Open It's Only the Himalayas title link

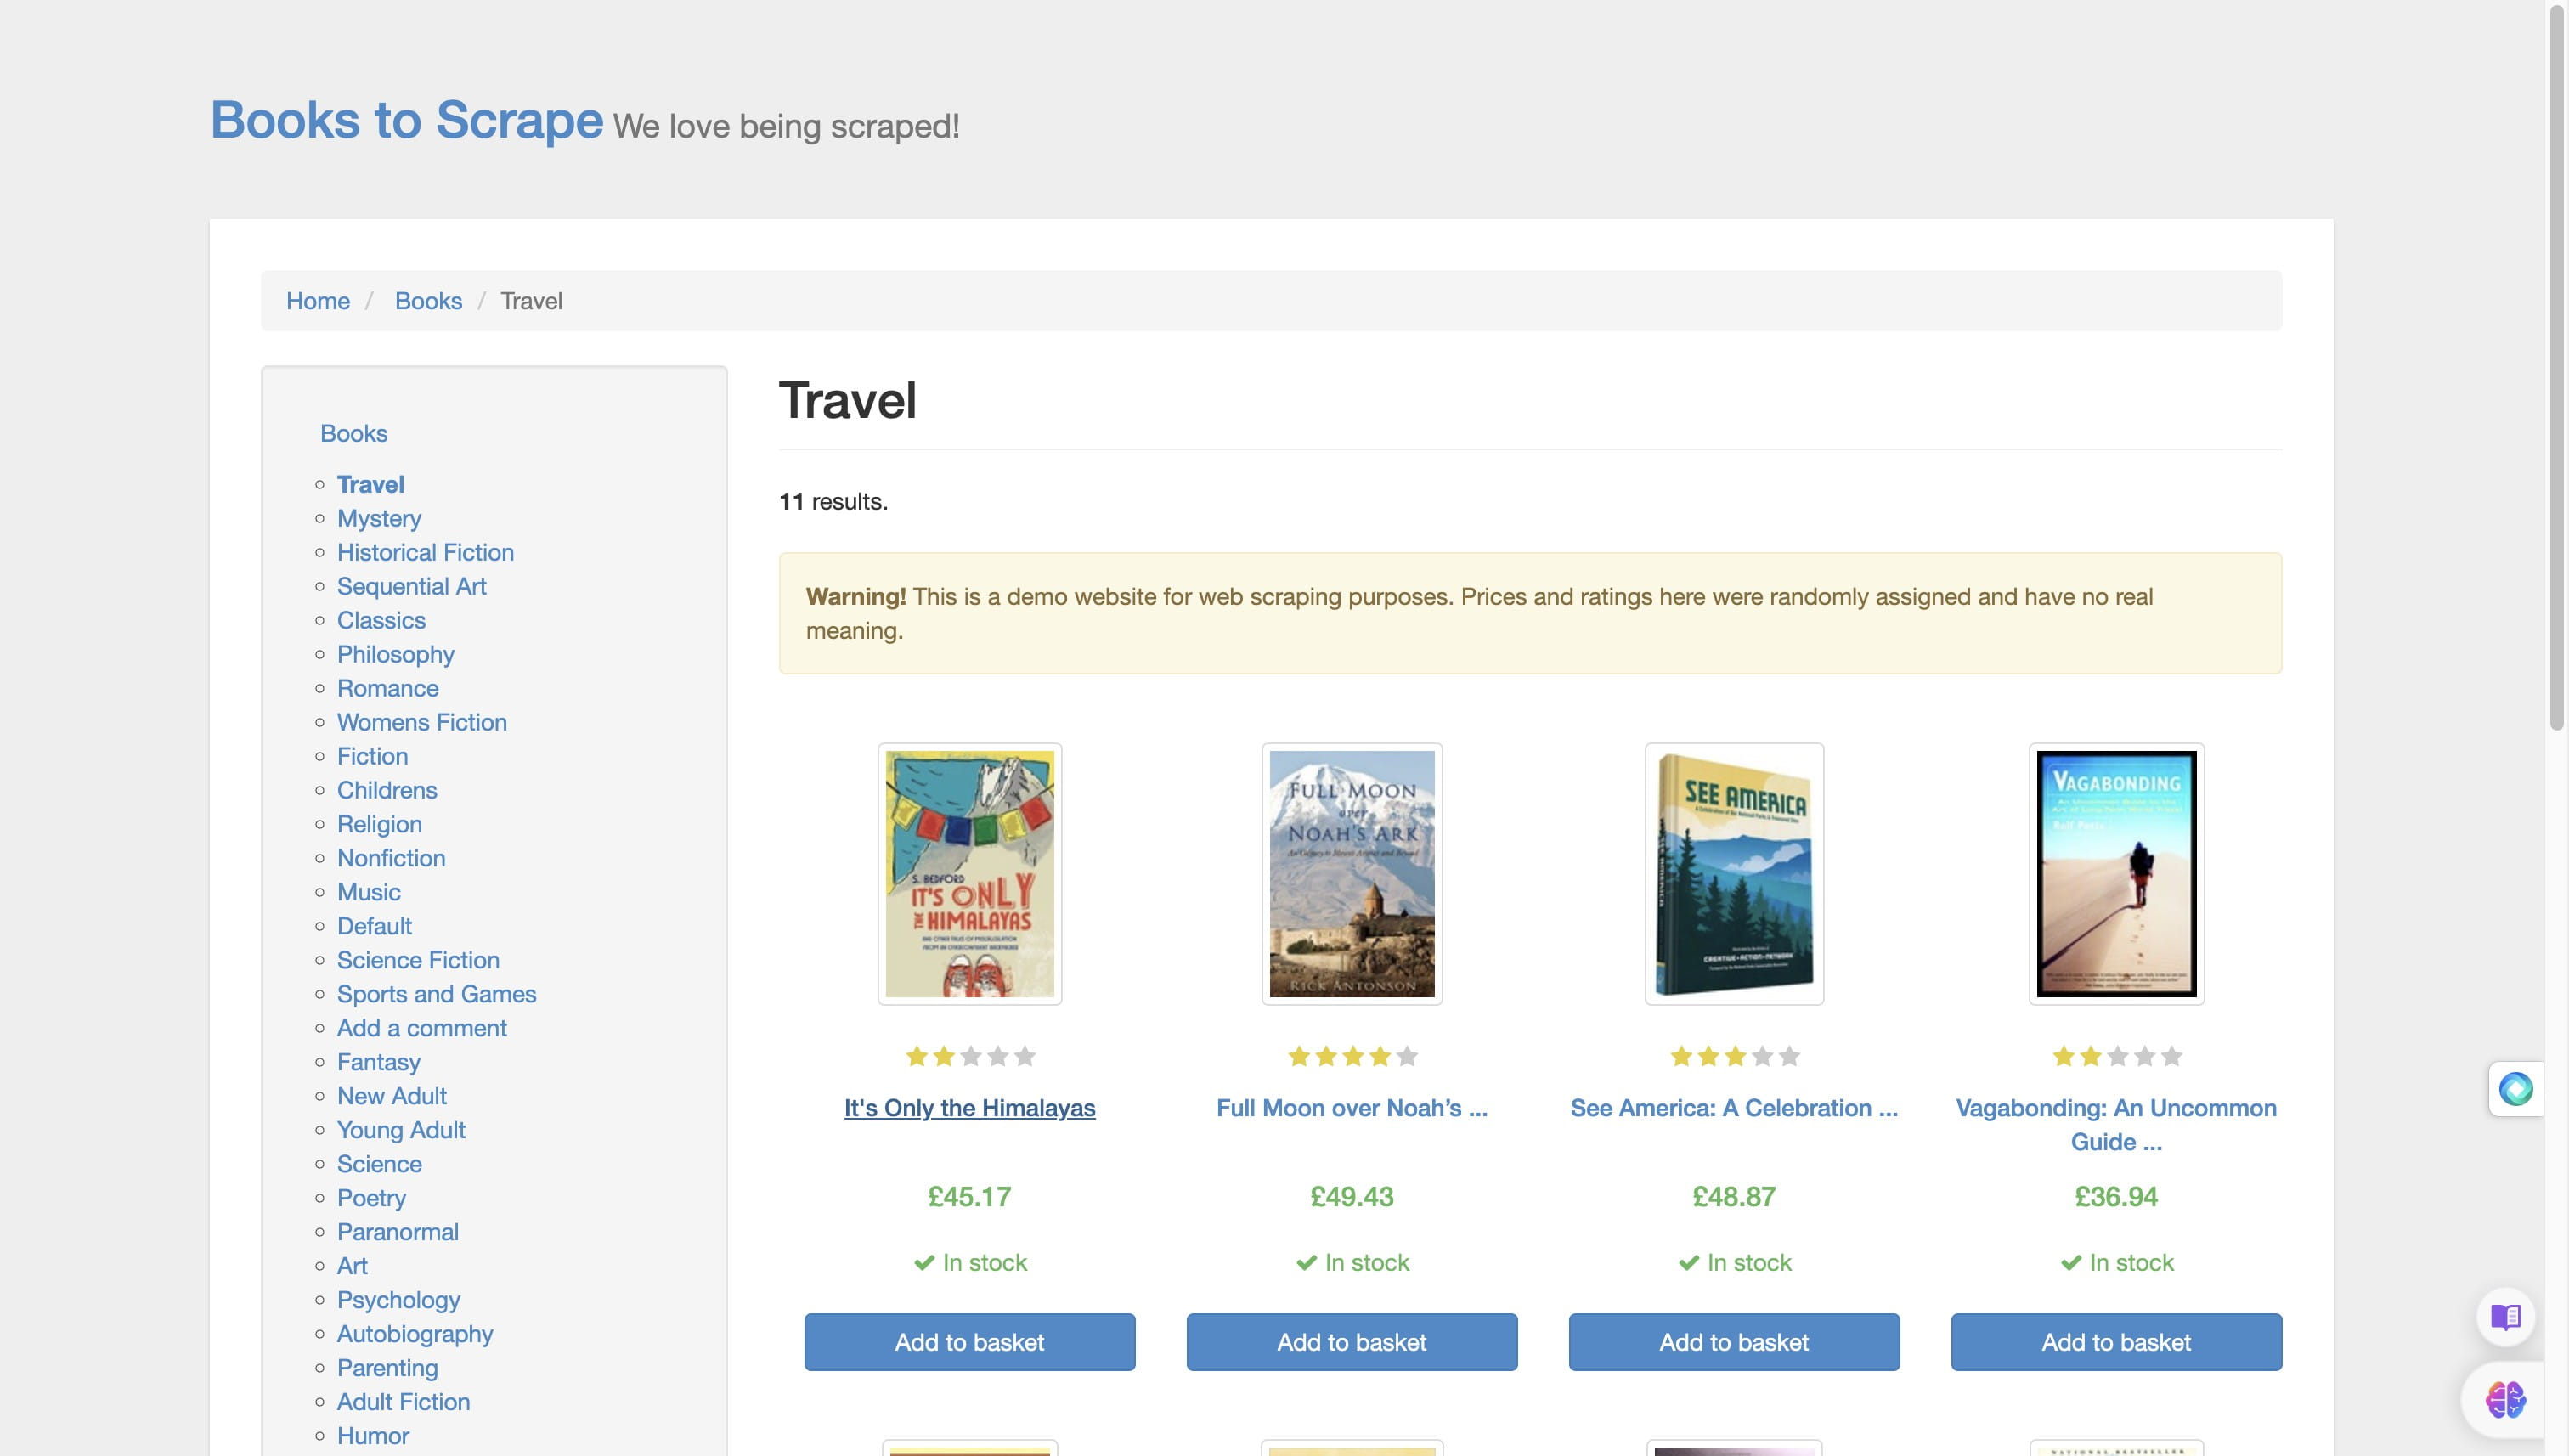tap(969, 1108)
